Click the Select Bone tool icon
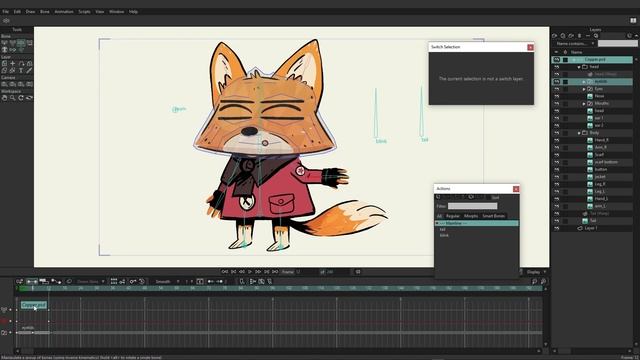The height and width of the screenshot is (360, 640). coord(4,43)
